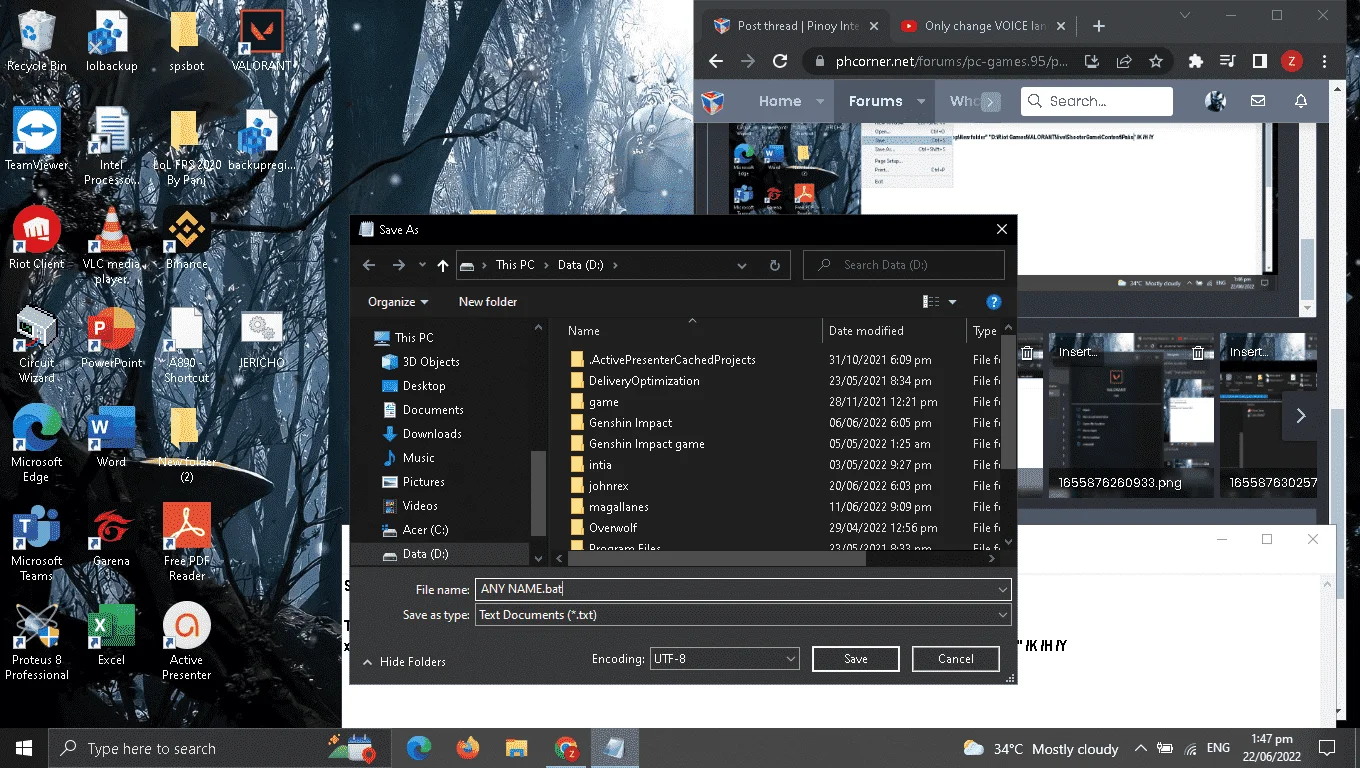The image size is (1360, 768).
Task: Select the TeamViewer desktop icon
Action: pyautogui.click(x=37, y=140)
